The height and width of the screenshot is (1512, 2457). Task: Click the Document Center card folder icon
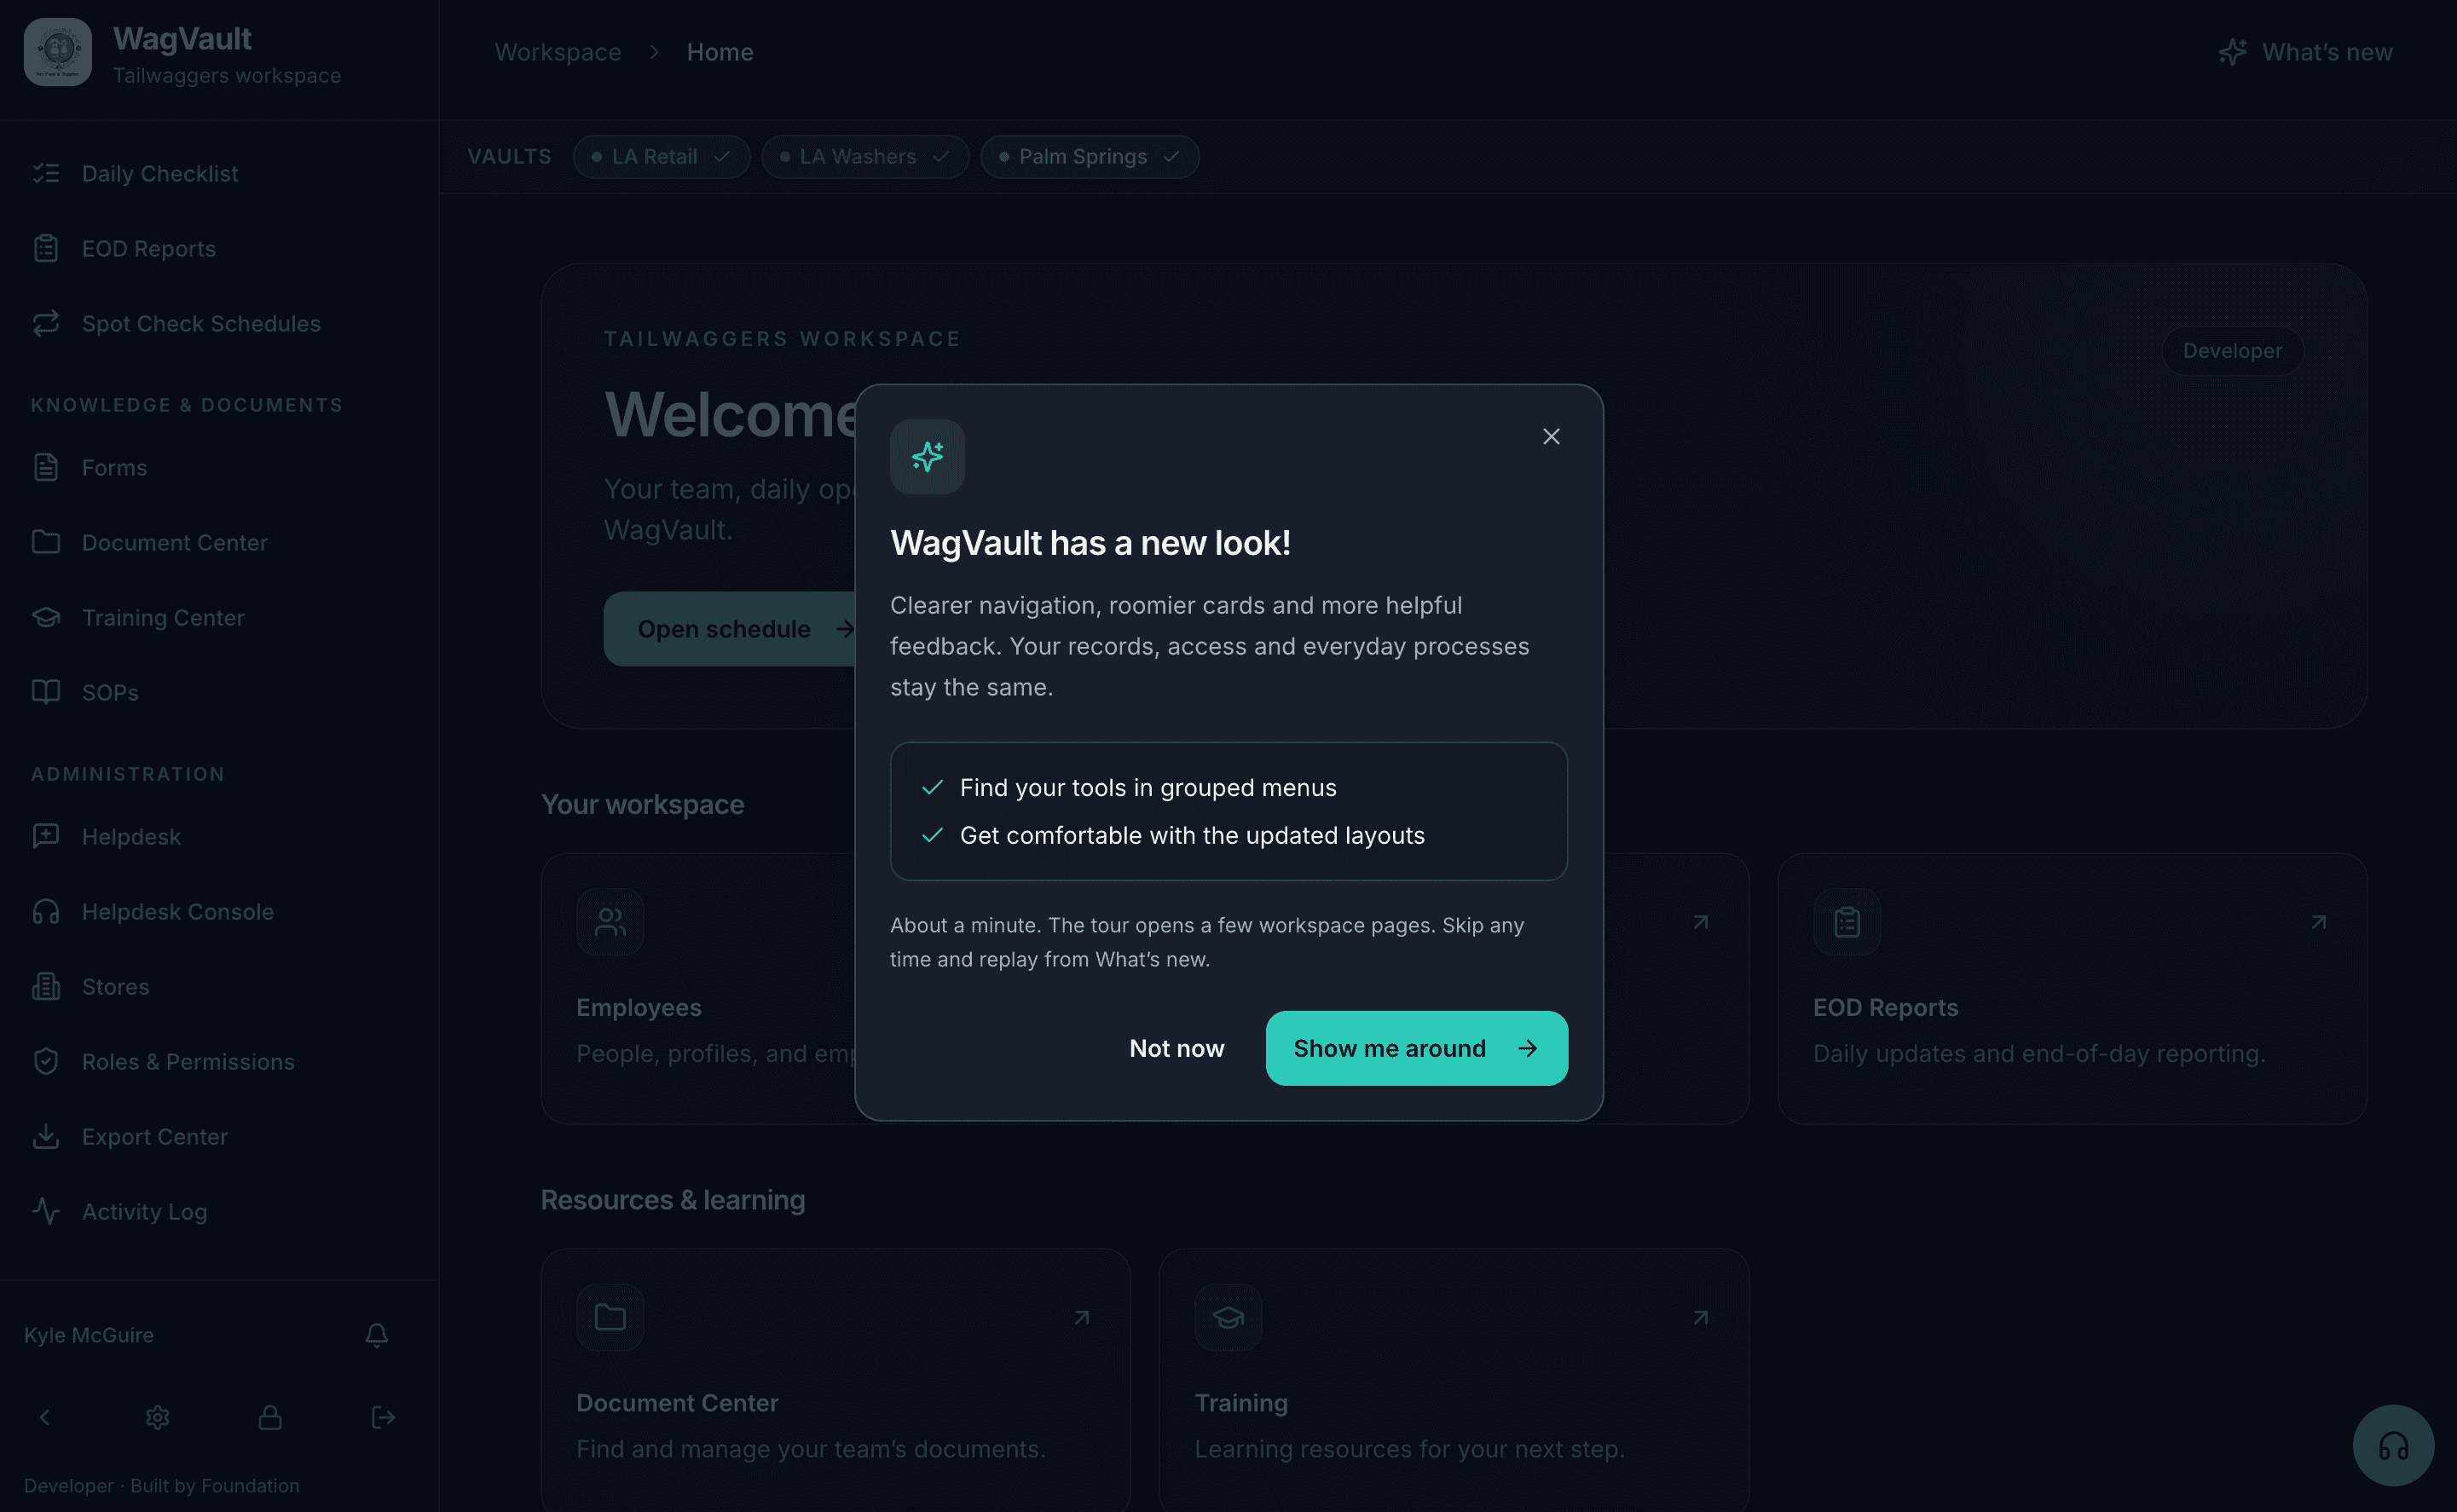[610, 1317]
